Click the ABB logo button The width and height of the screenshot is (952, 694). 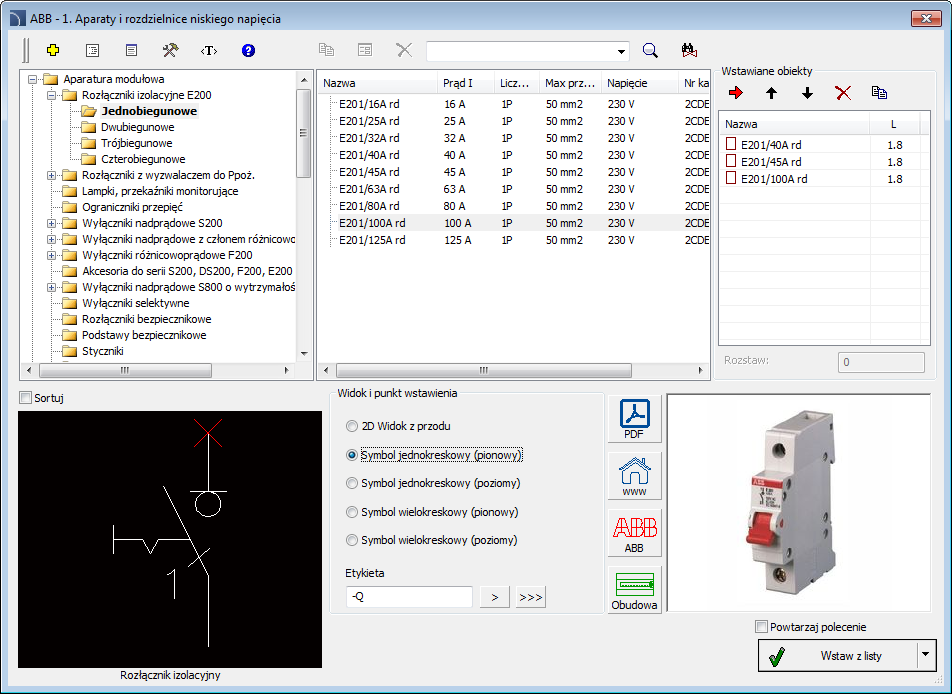[x=634, y=533]
